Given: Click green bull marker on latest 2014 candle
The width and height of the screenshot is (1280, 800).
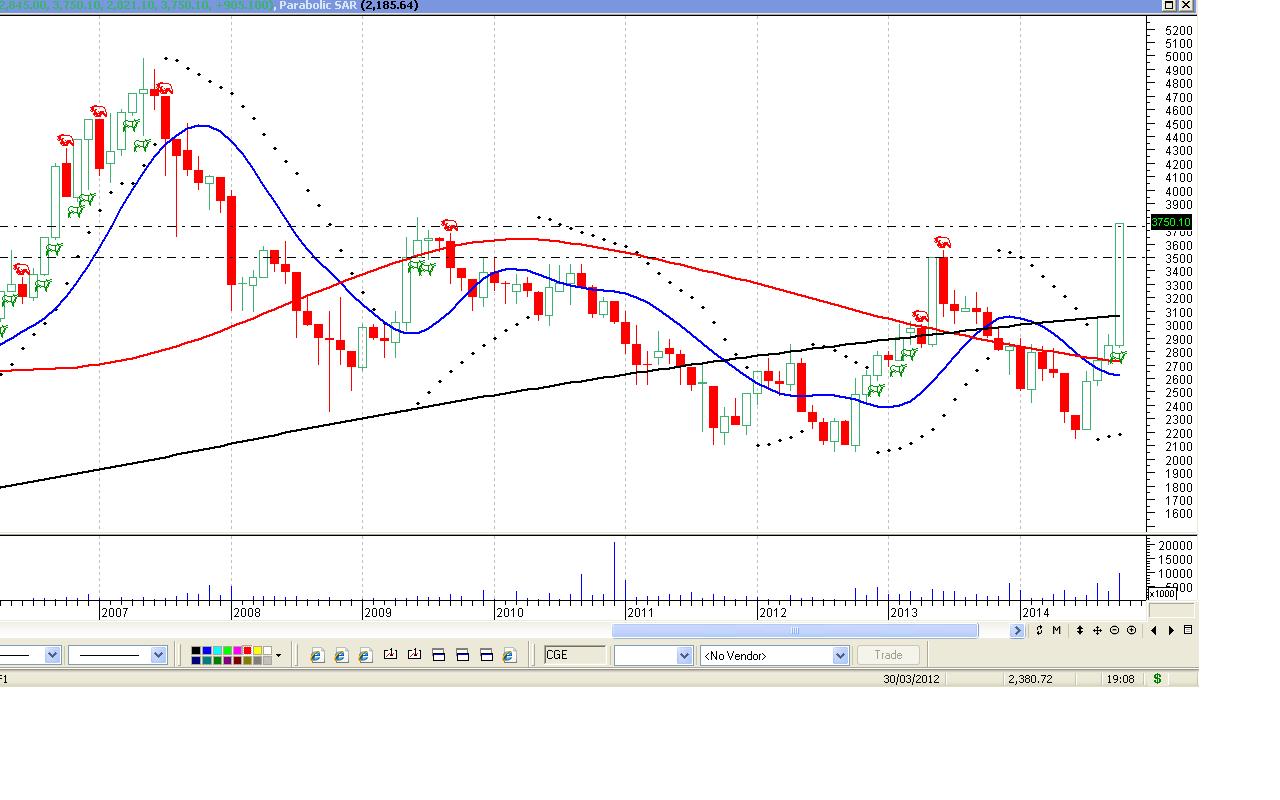Looking at the screenshot, I should [x=1118, y=357].
